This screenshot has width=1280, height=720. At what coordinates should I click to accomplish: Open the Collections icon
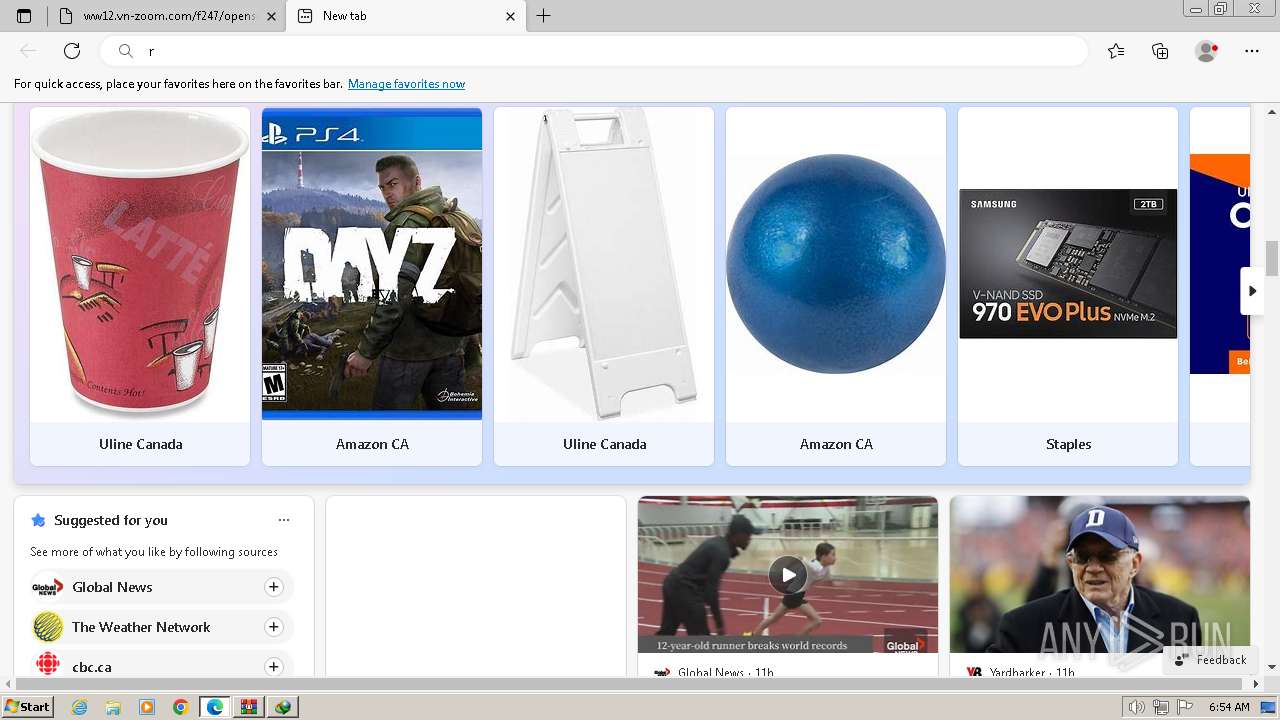click(x=1160, y=51)
